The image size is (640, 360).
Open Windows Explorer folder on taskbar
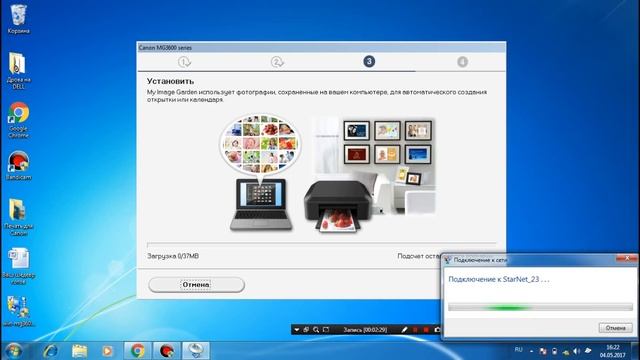[x=80, y=351]
